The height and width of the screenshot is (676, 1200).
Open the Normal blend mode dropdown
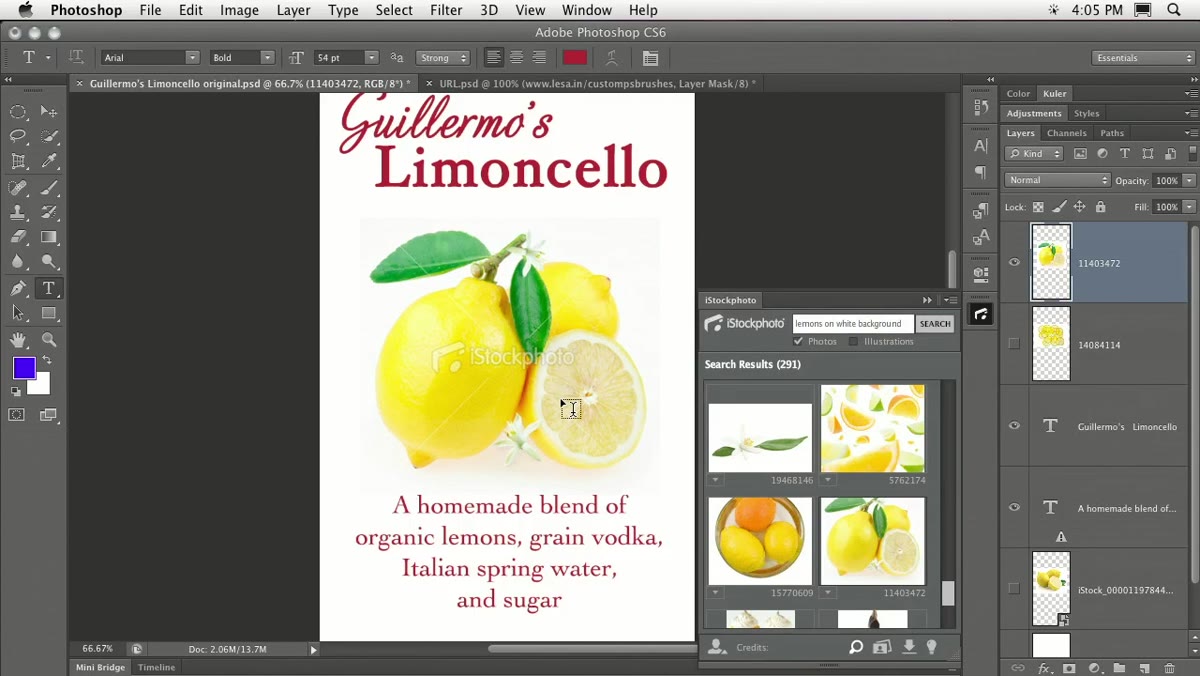tap(1057, 180)
